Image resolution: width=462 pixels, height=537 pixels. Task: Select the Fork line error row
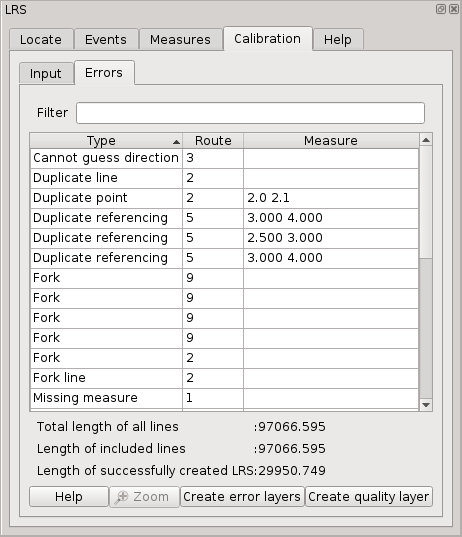click(x=224, y=378)
